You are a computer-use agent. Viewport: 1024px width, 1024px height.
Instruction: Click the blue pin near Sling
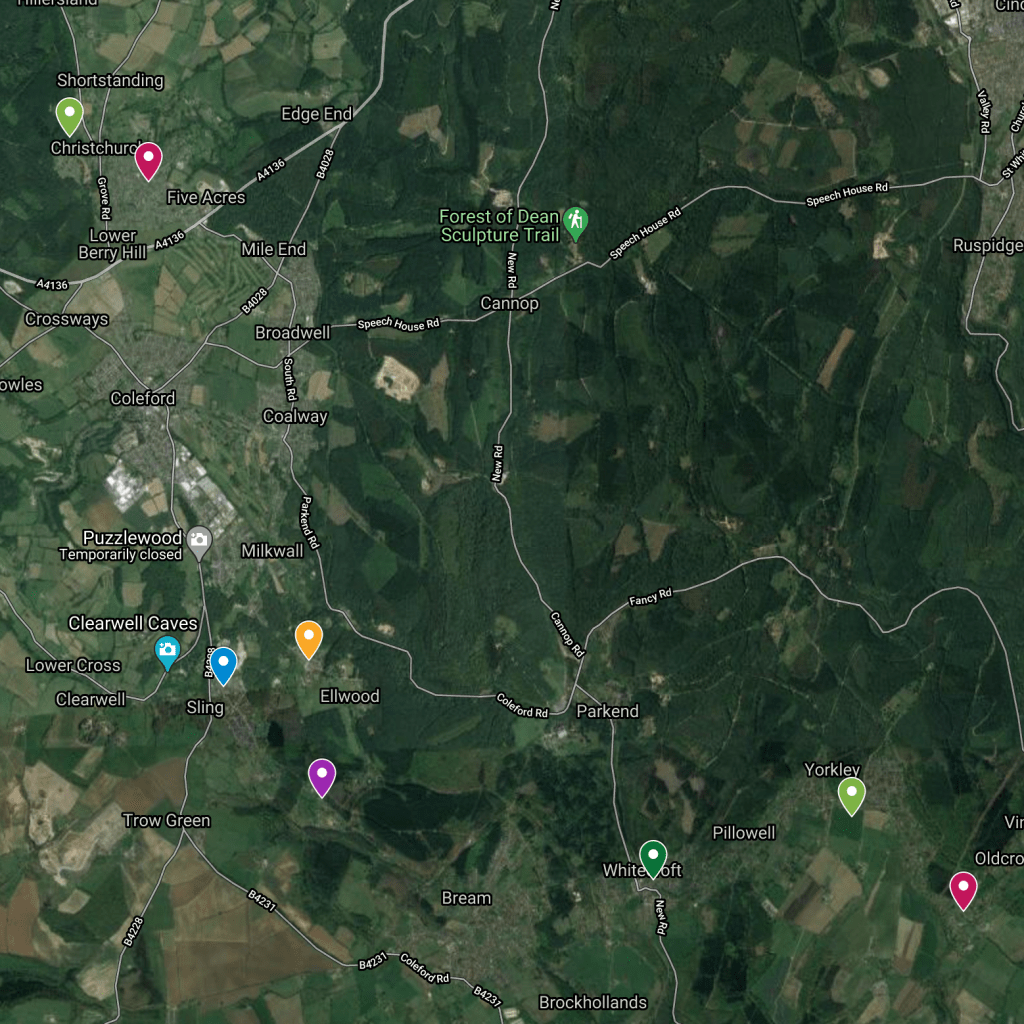[x=223, y=665]
